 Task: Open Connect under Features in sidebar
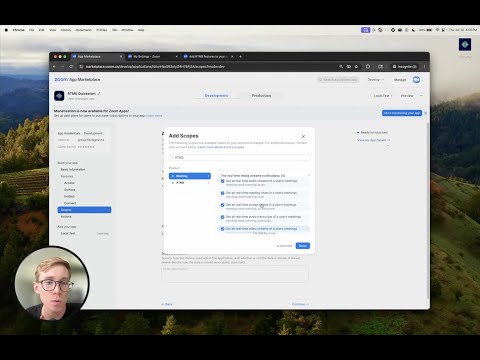pos(70,203)
